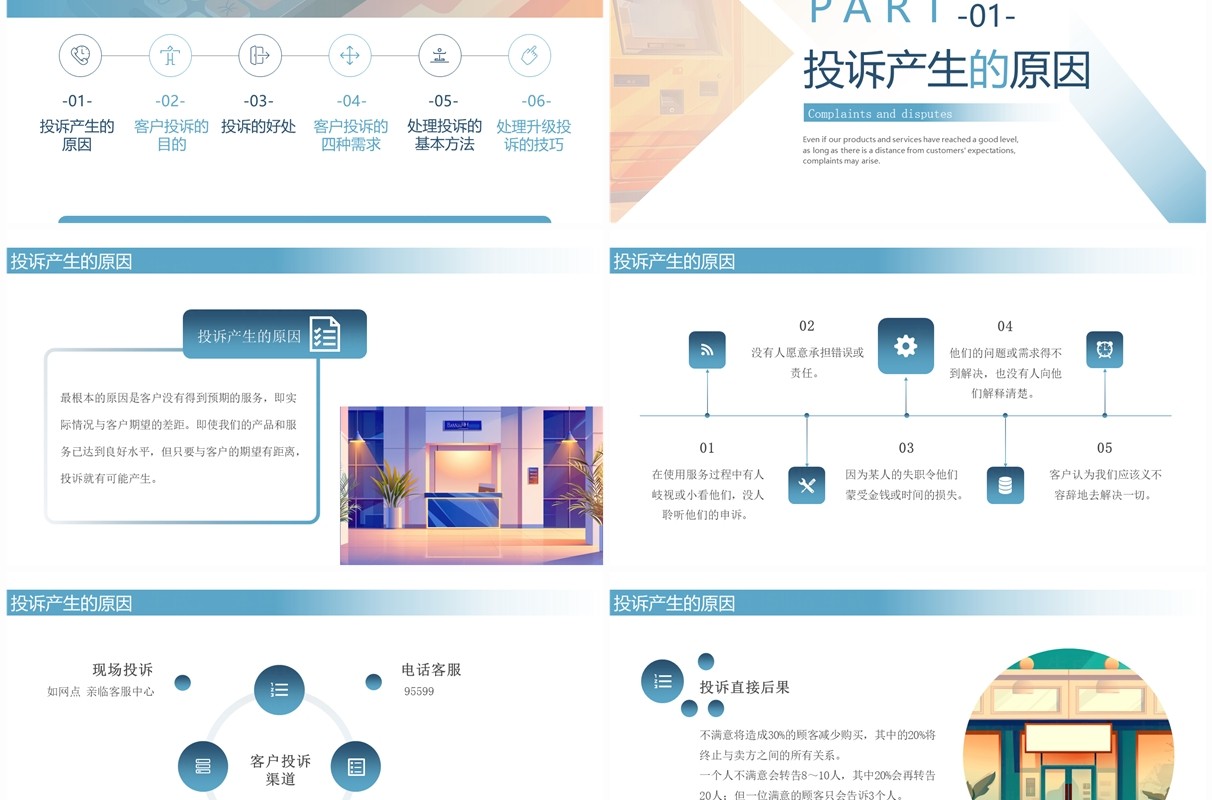Click the English paragraph starting Even if our products
The image size is (1212, 800).
point(911,150)
